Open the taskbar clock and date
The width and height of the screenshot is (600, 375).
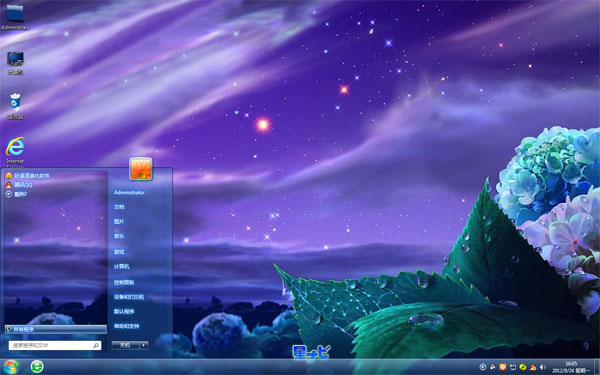pyautogui.click(x=571, y=367)
